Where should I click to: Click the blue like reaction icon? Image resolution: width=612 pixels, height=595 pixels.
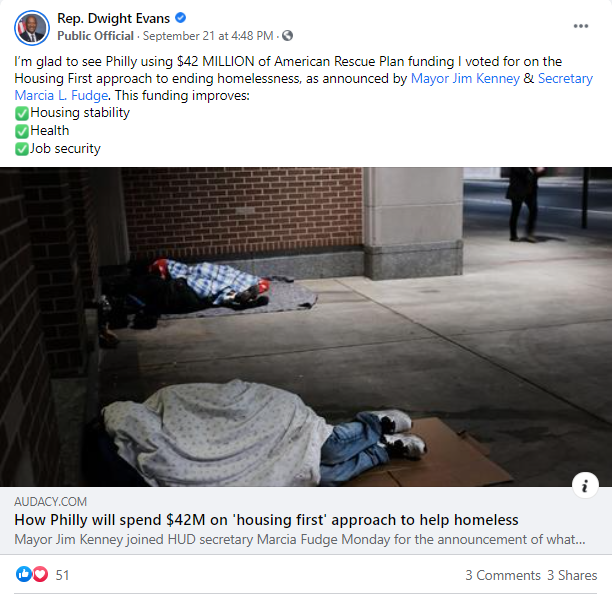[x=23, y=574]
